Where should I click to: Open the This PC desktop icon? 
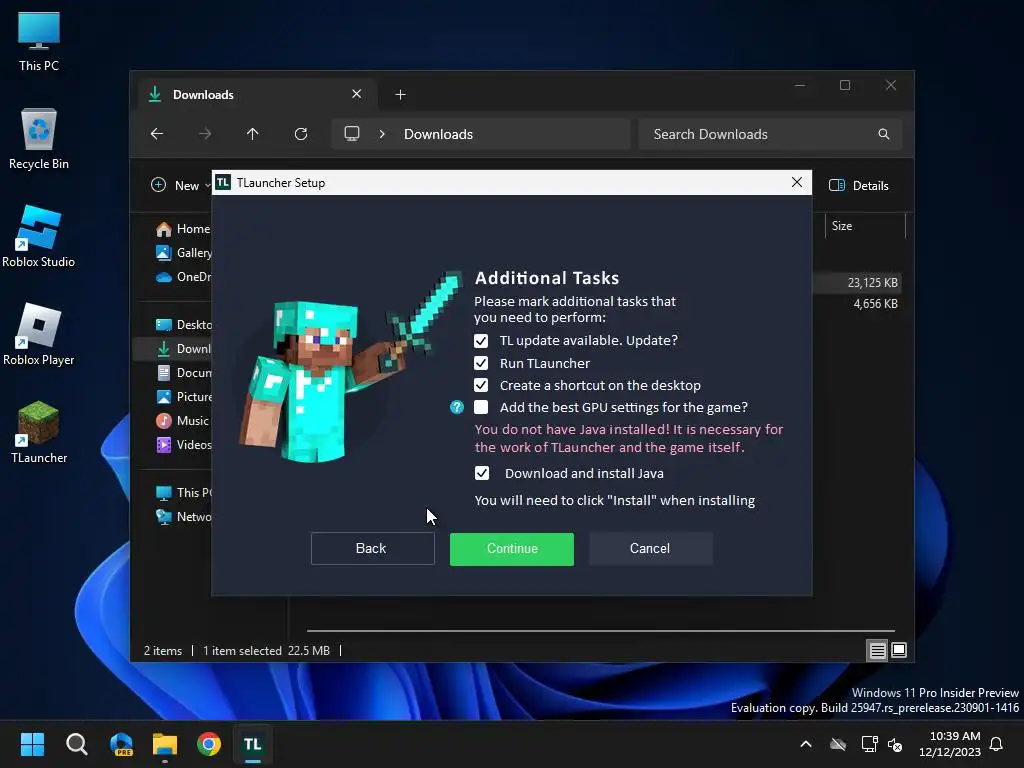[x=39, y=40]
